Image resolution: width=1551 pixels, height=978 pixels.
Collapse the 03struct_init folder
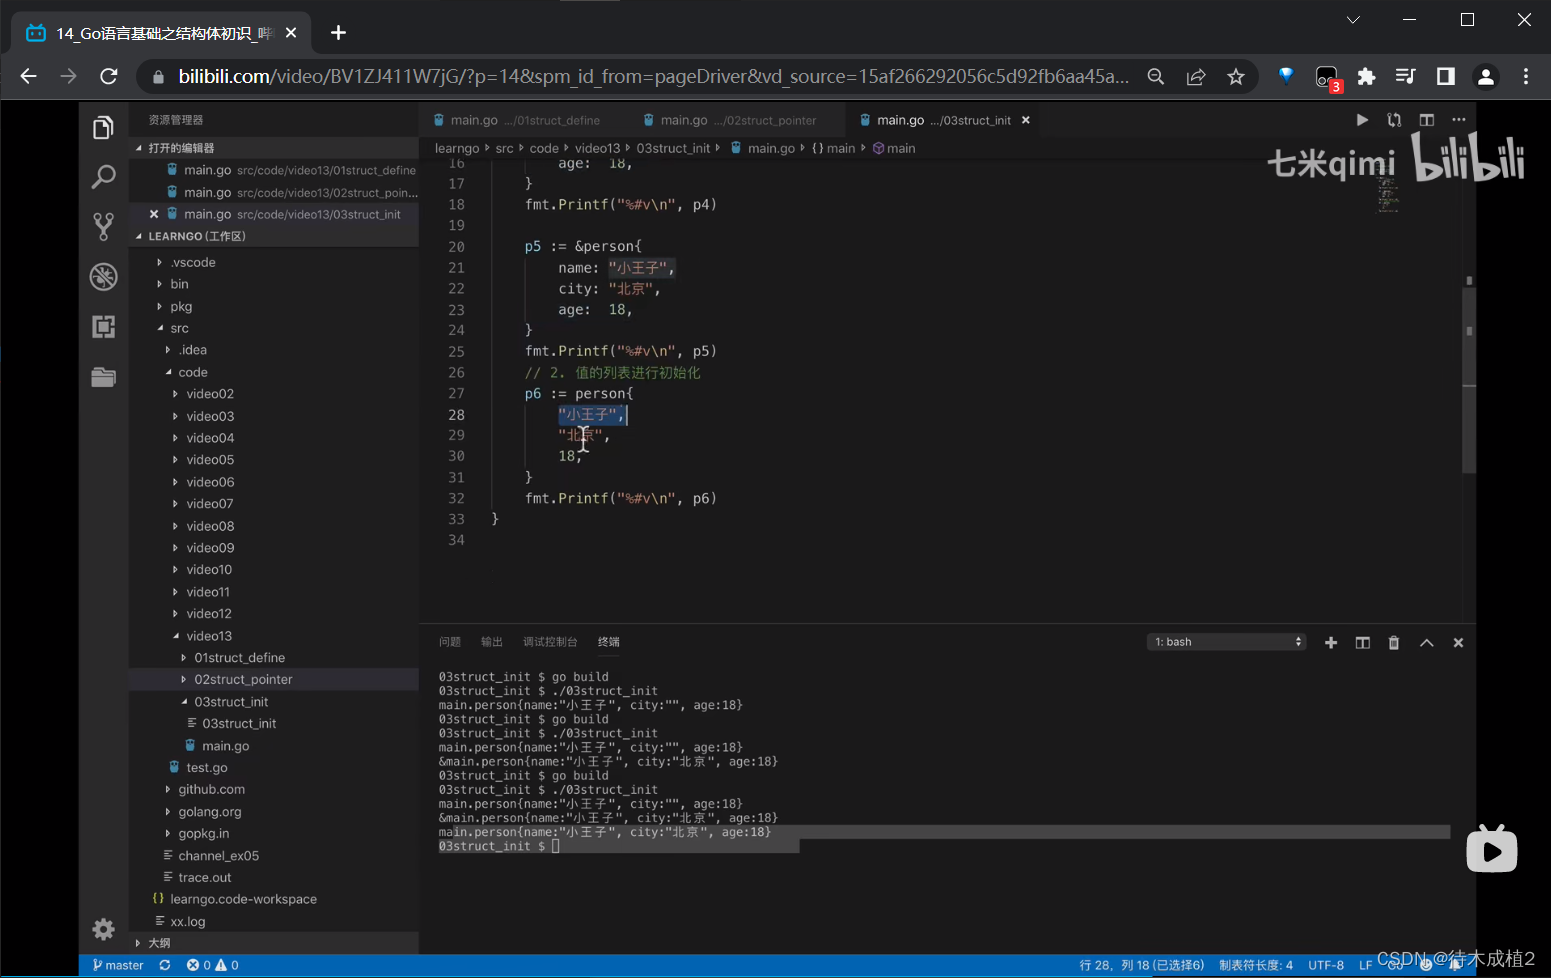tap(231, 702)
